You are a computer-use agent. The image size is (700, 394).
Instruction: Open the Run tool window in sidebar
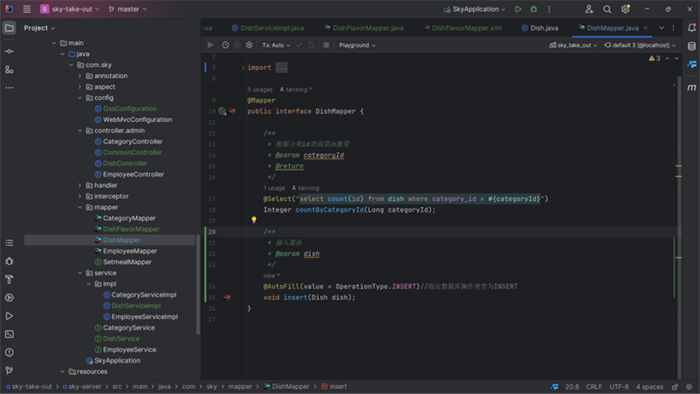pos(9,316)
